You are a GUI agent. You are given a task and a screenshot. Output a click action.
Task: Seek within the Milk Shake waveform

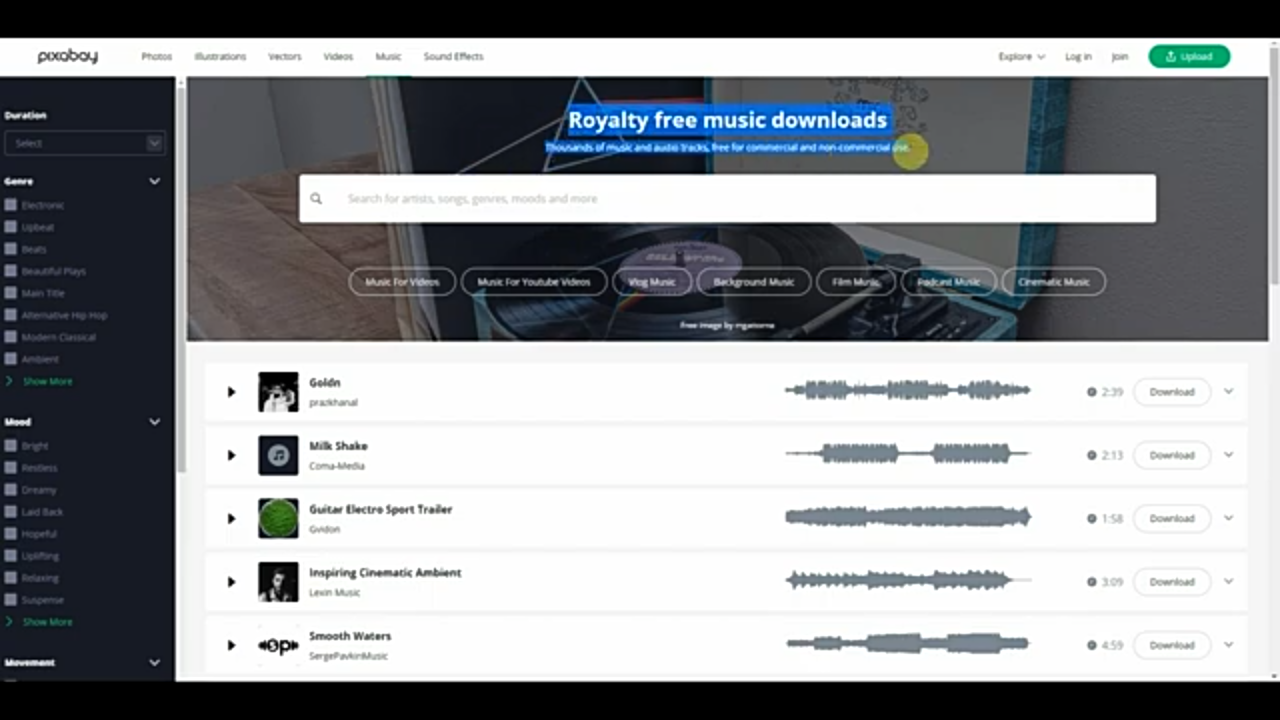[908, 454]
